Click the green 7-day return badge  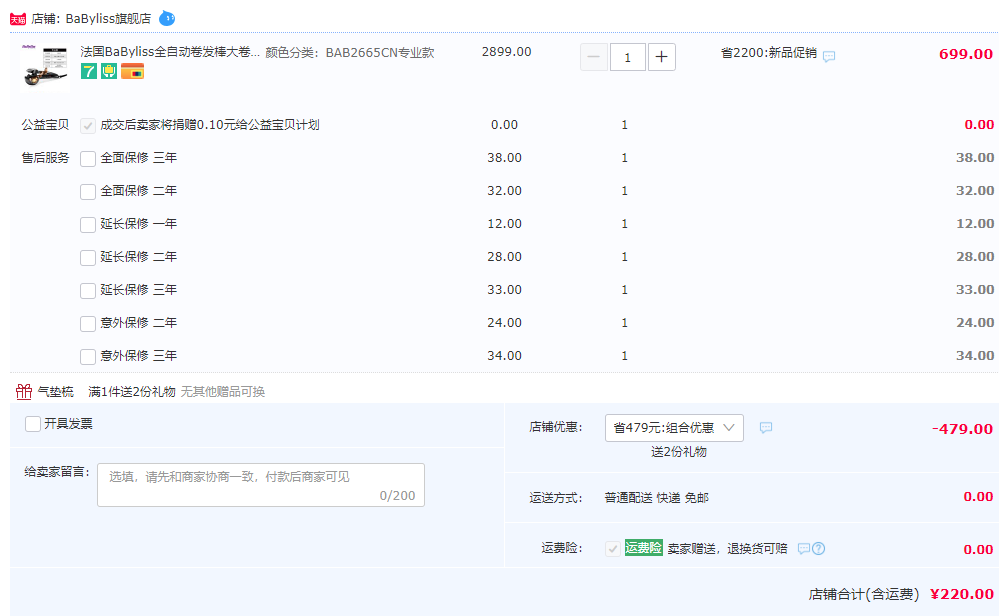(x=89, y=71)
